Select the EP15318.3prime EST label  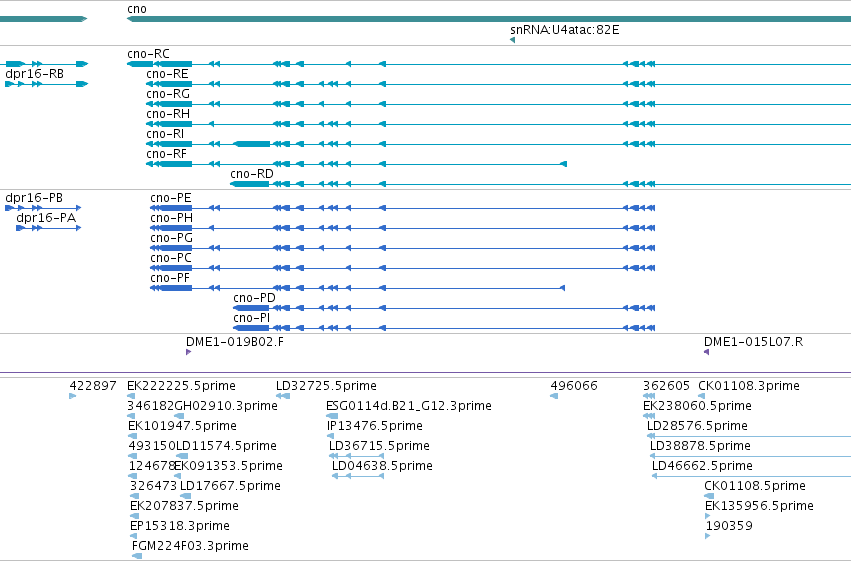180,526
